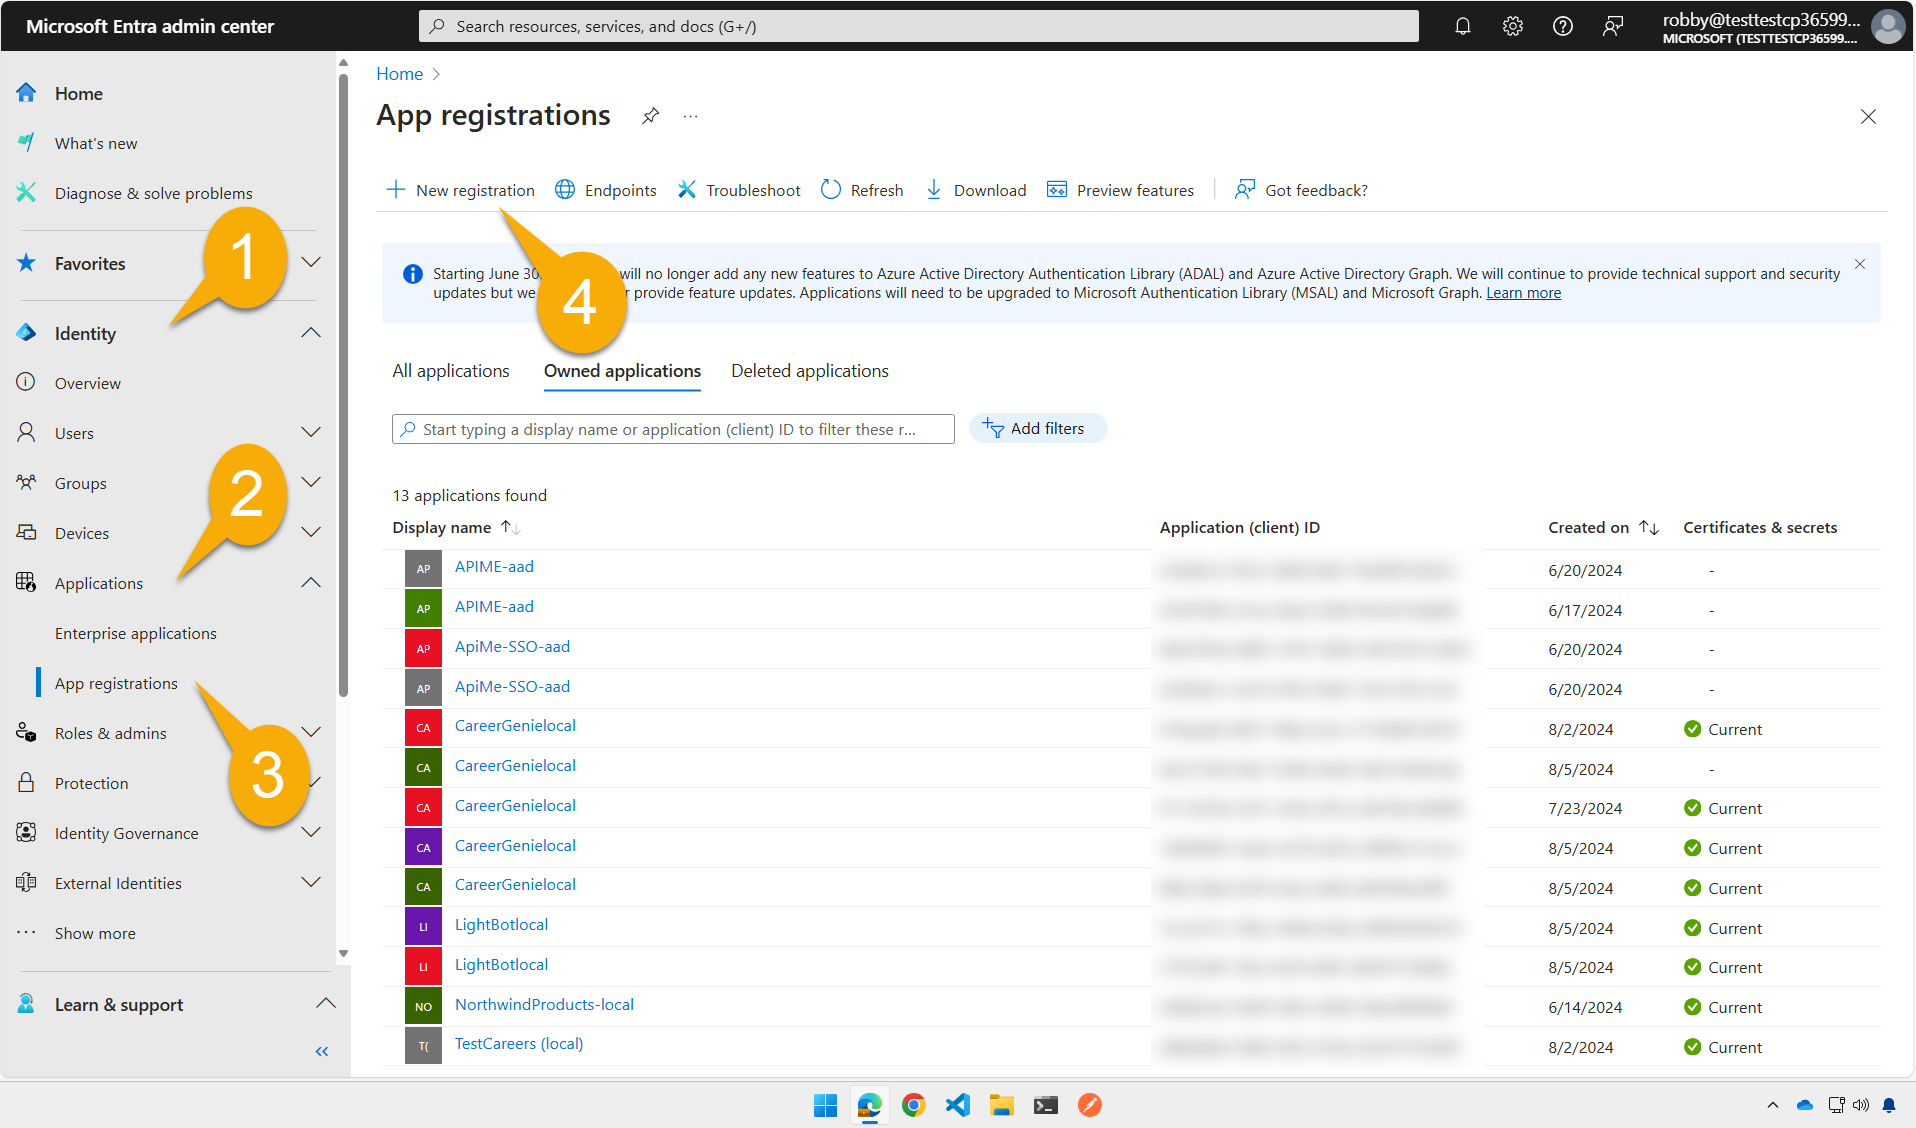Expand the Devices chevron
This screenshot has height=1128, width=1916.
coord(311,533)
